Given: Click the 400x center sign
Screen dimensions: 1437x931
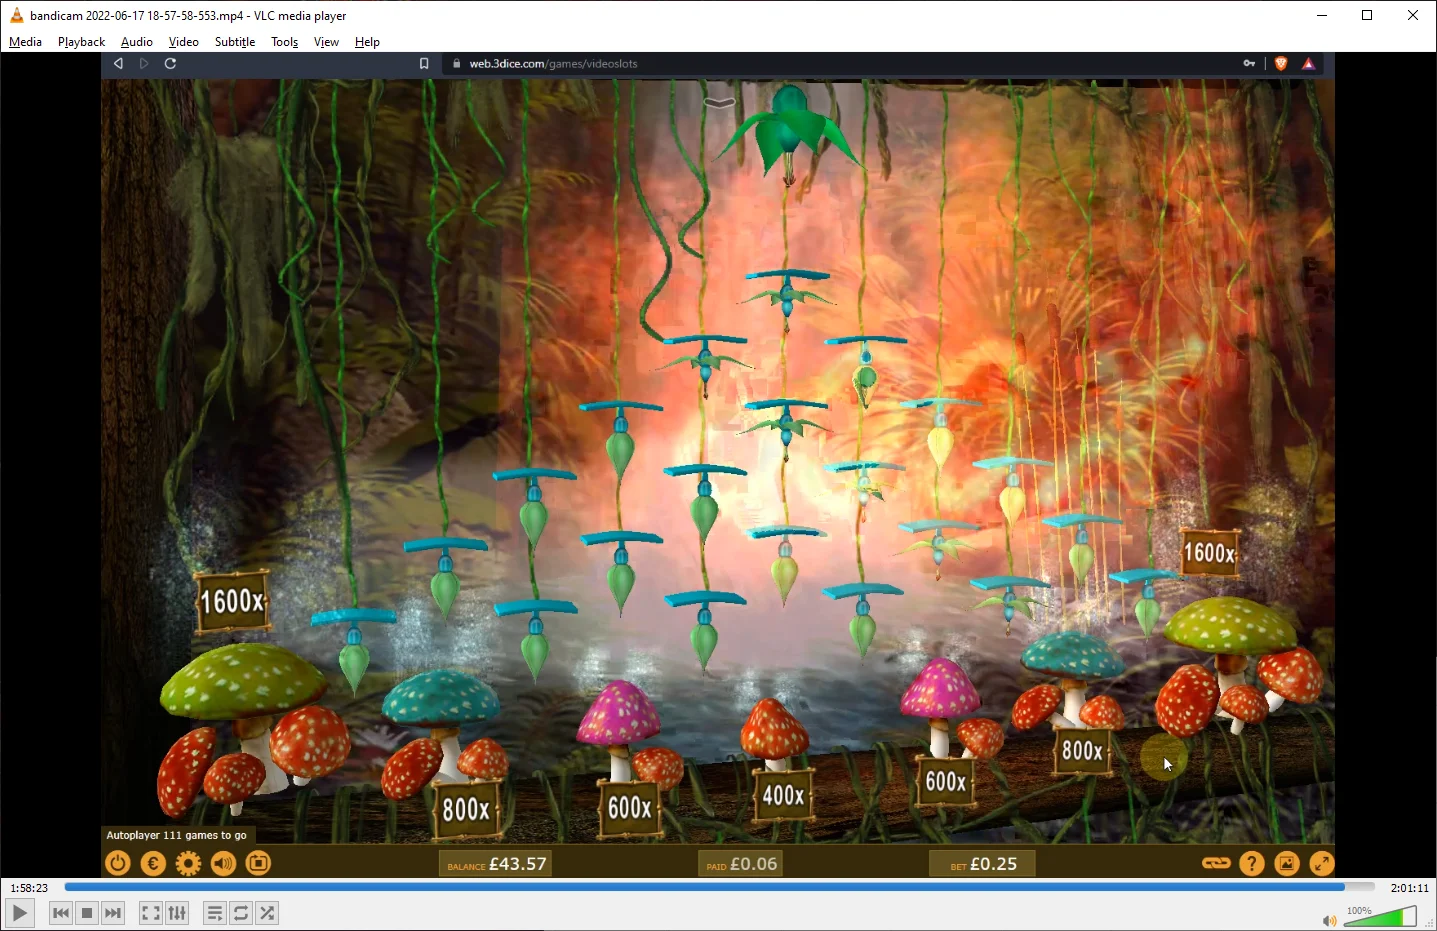Looking at the screenshot, I should [x=783, y=795].
